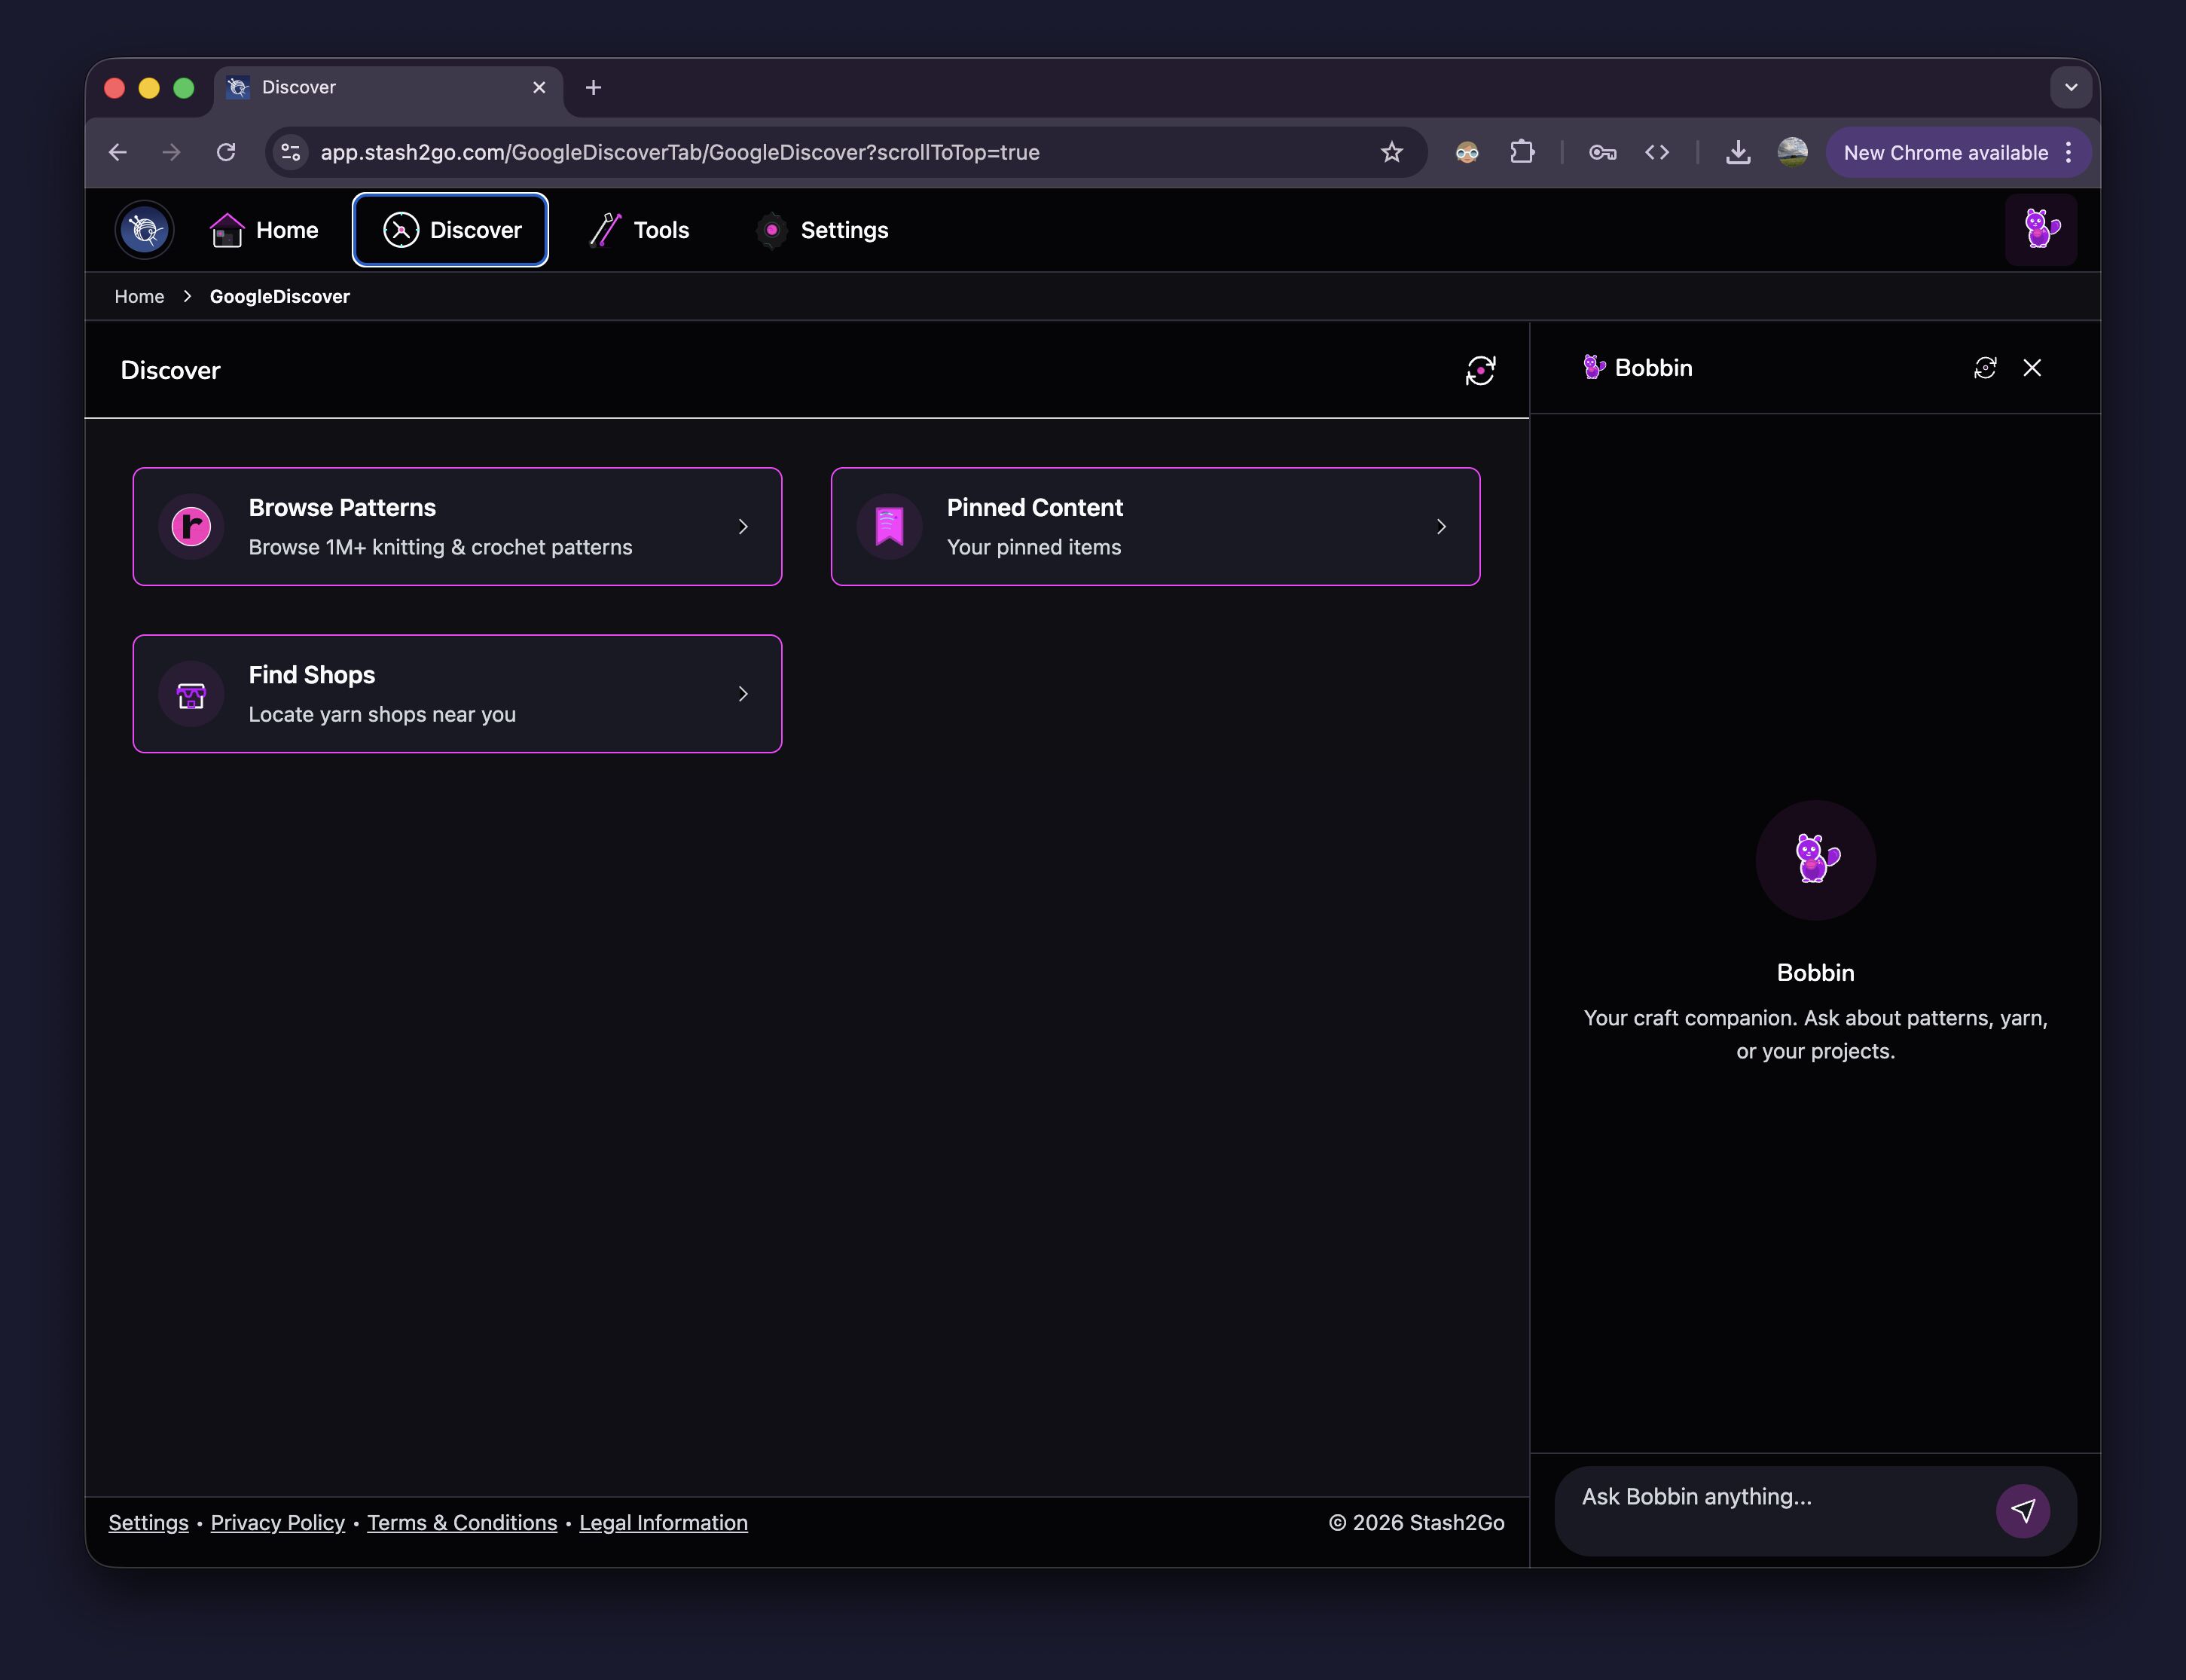Click the Bobbin avatar in the navigation bar
Viewport: 2186px width, 1680px height.
(2041, 229)
